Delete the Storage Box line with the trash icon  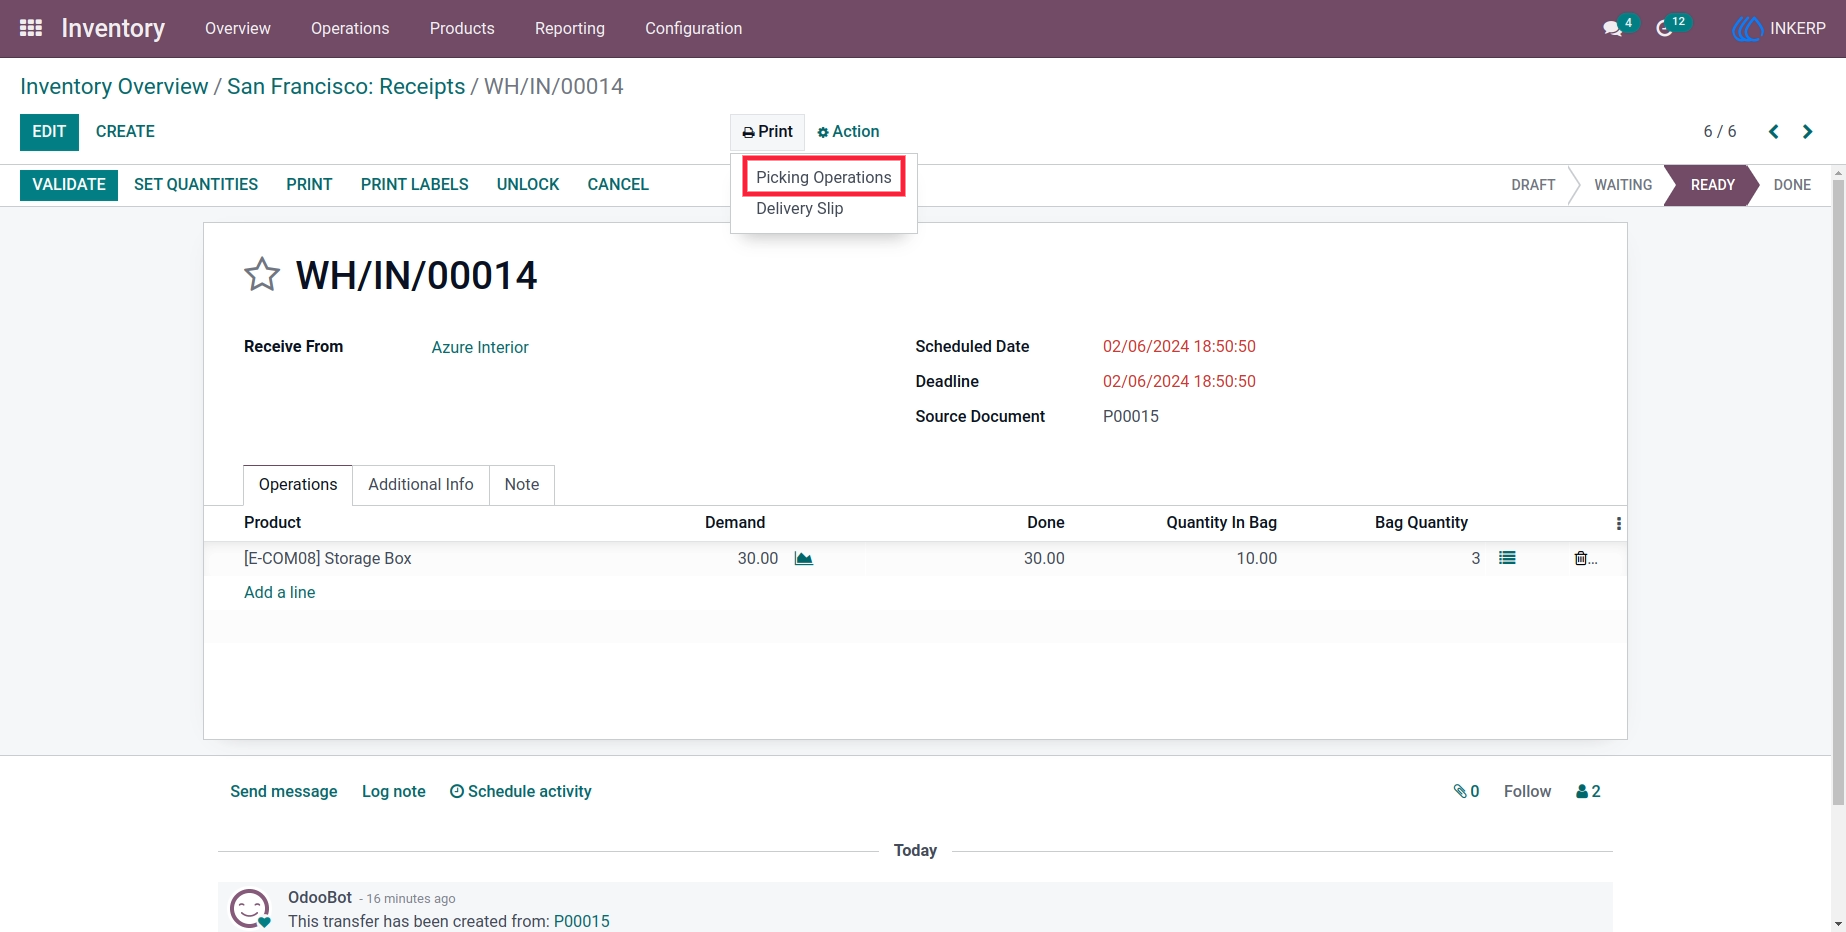tap(1581, 558)
